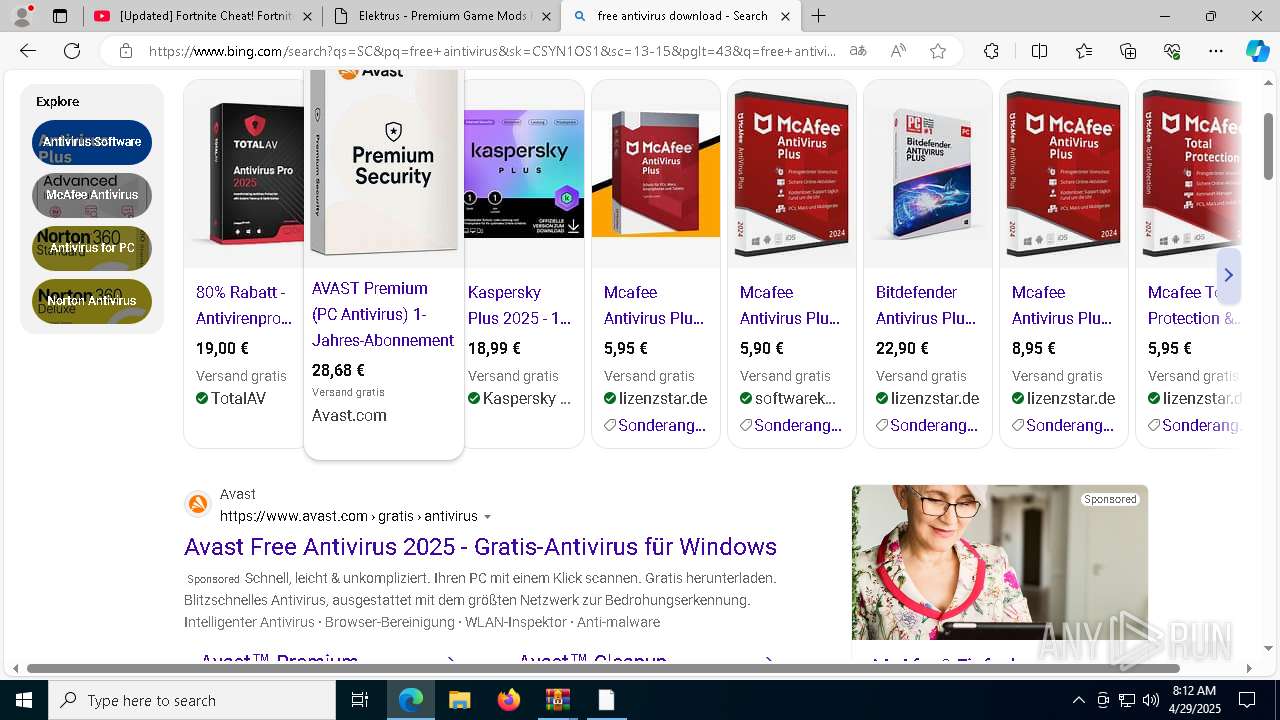Select Antivirus Software explore pill

tap(92, 142)
